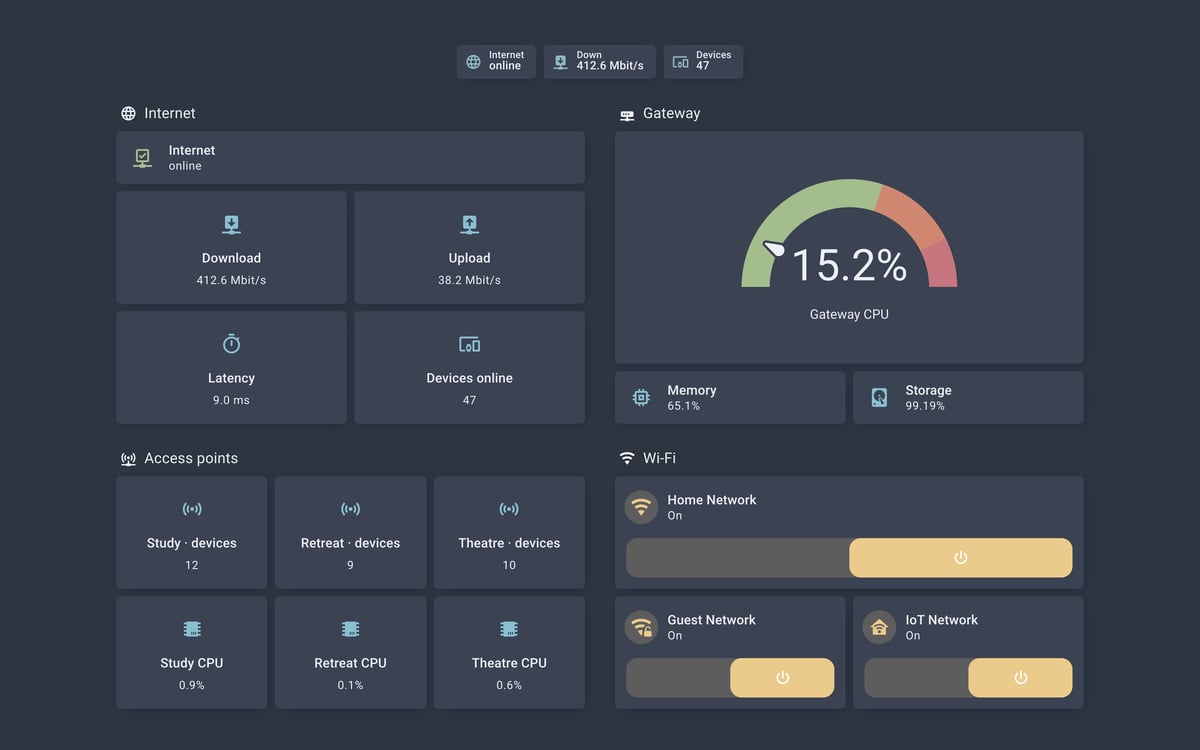
Task: Click the Wi-Fi icon beside Wi-Fi heading
Action: (627, 459)
